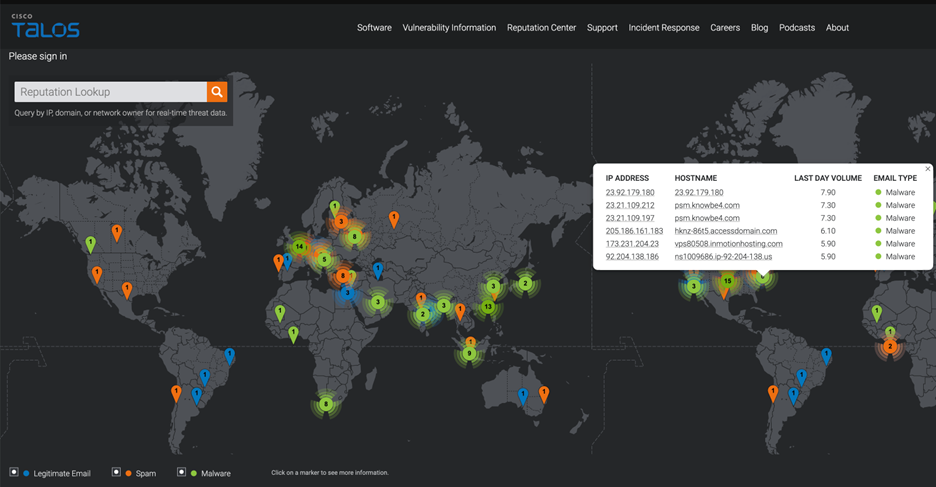
Task: Select the orange pin over Portugal
Action: pos(278,262)
